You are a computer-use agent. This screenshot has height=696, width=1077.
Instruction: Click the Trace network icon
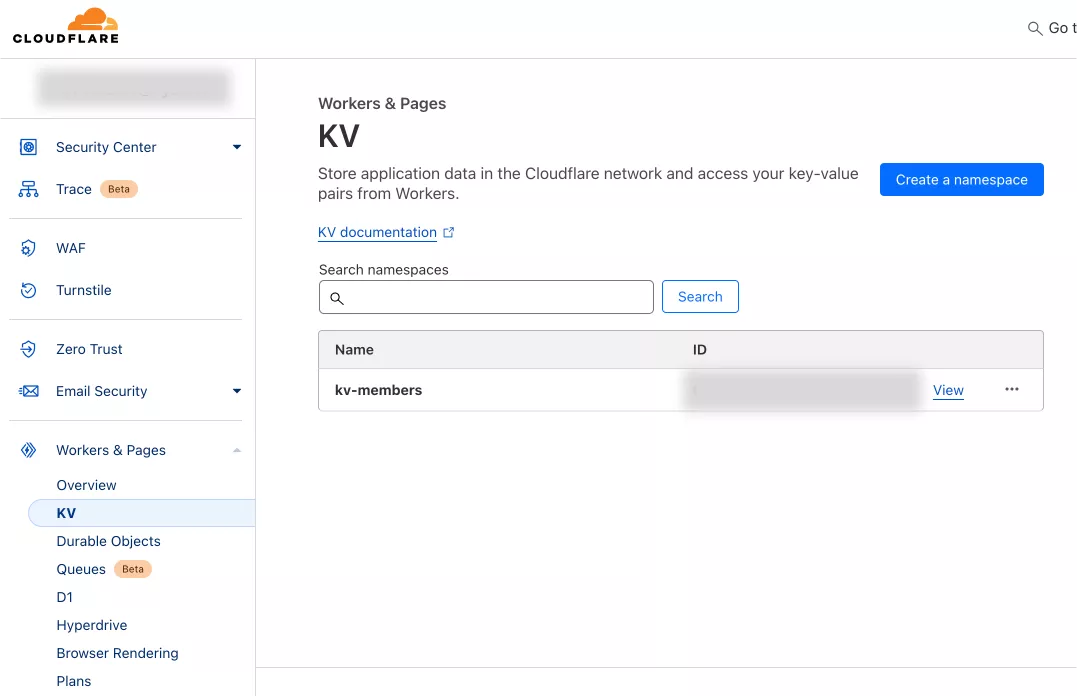click(29, 189)
